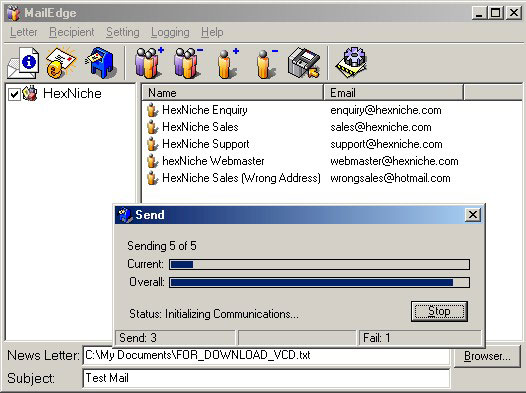Screen dimensions: 526x393
Task: Click the remove recipient group icon
Action: pos(188,63)
